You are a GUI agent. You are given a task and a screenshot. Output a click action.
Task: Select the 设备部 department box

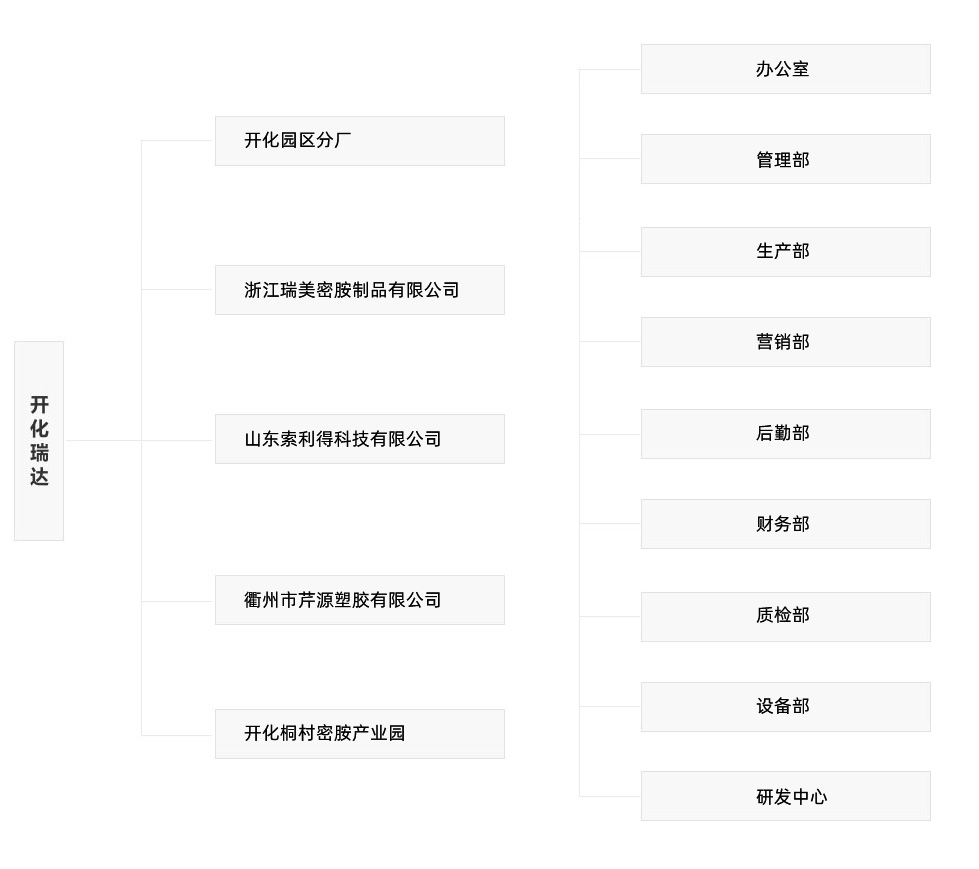coord(785,707)
